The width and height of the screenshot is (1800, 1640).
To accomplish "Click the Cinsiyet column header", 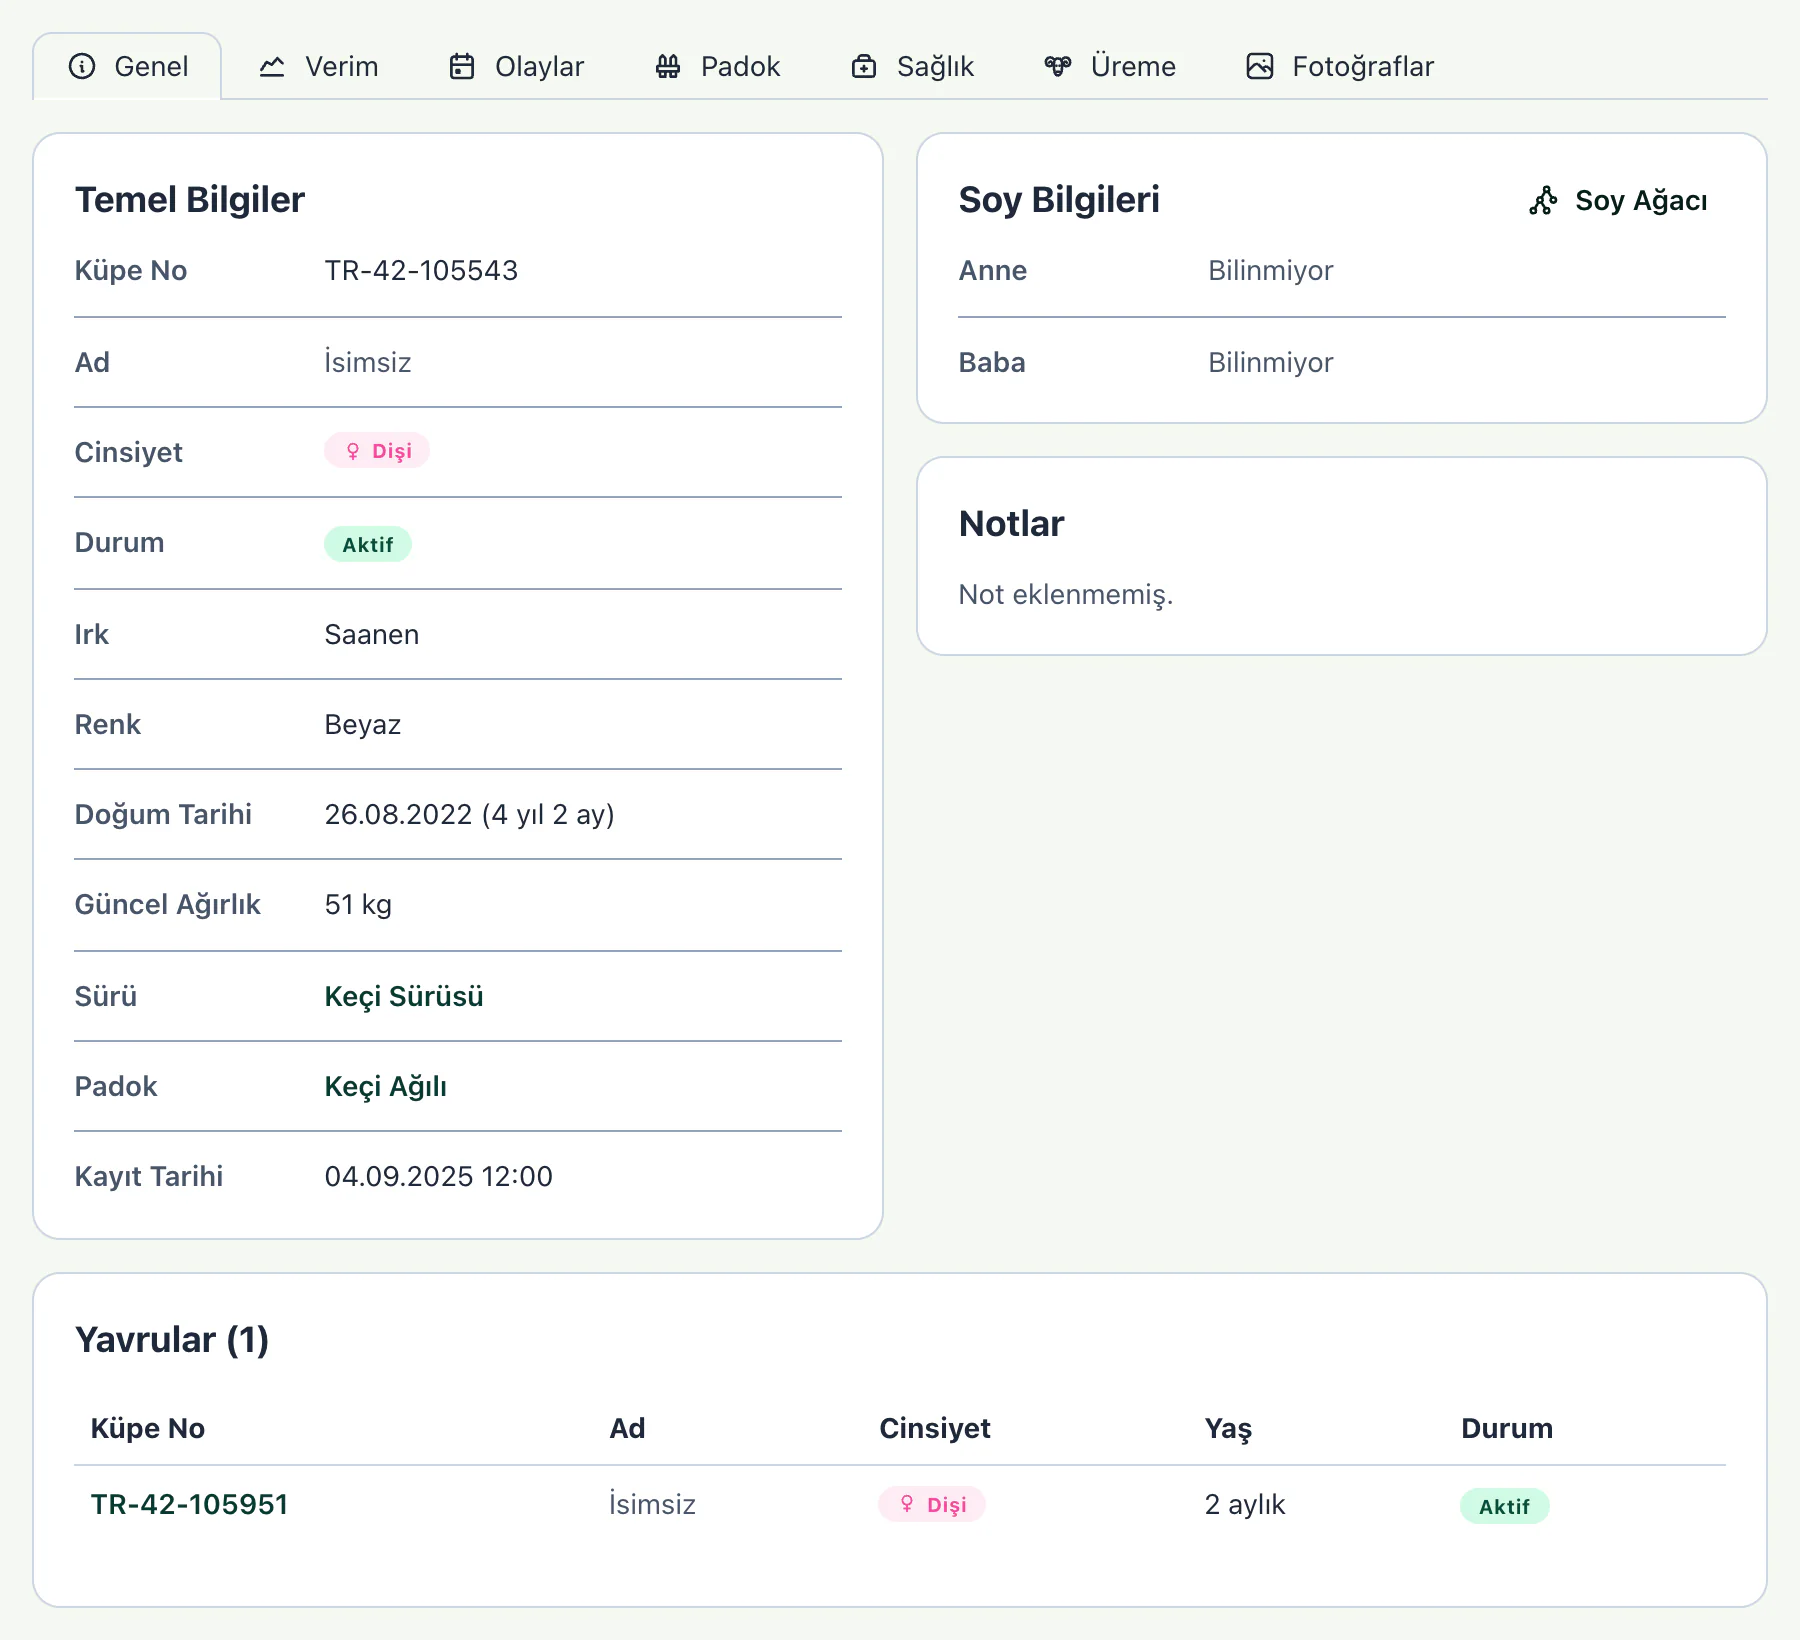I will pos(935,1428).
